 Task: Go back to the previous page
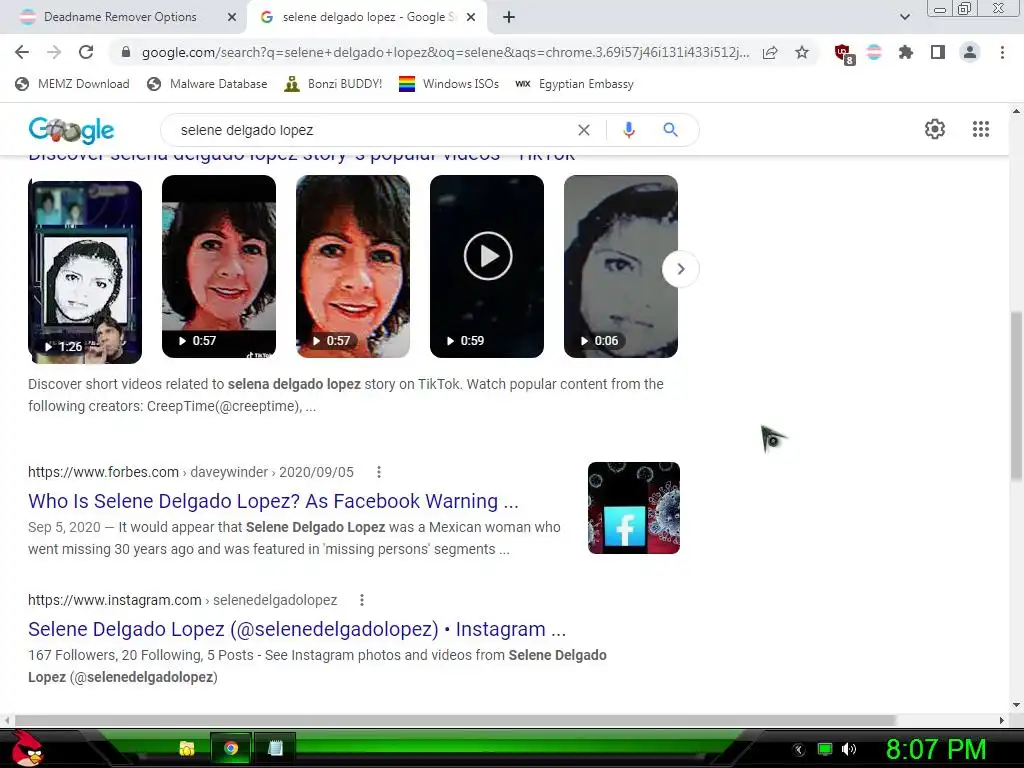click(x=22, y=52)
